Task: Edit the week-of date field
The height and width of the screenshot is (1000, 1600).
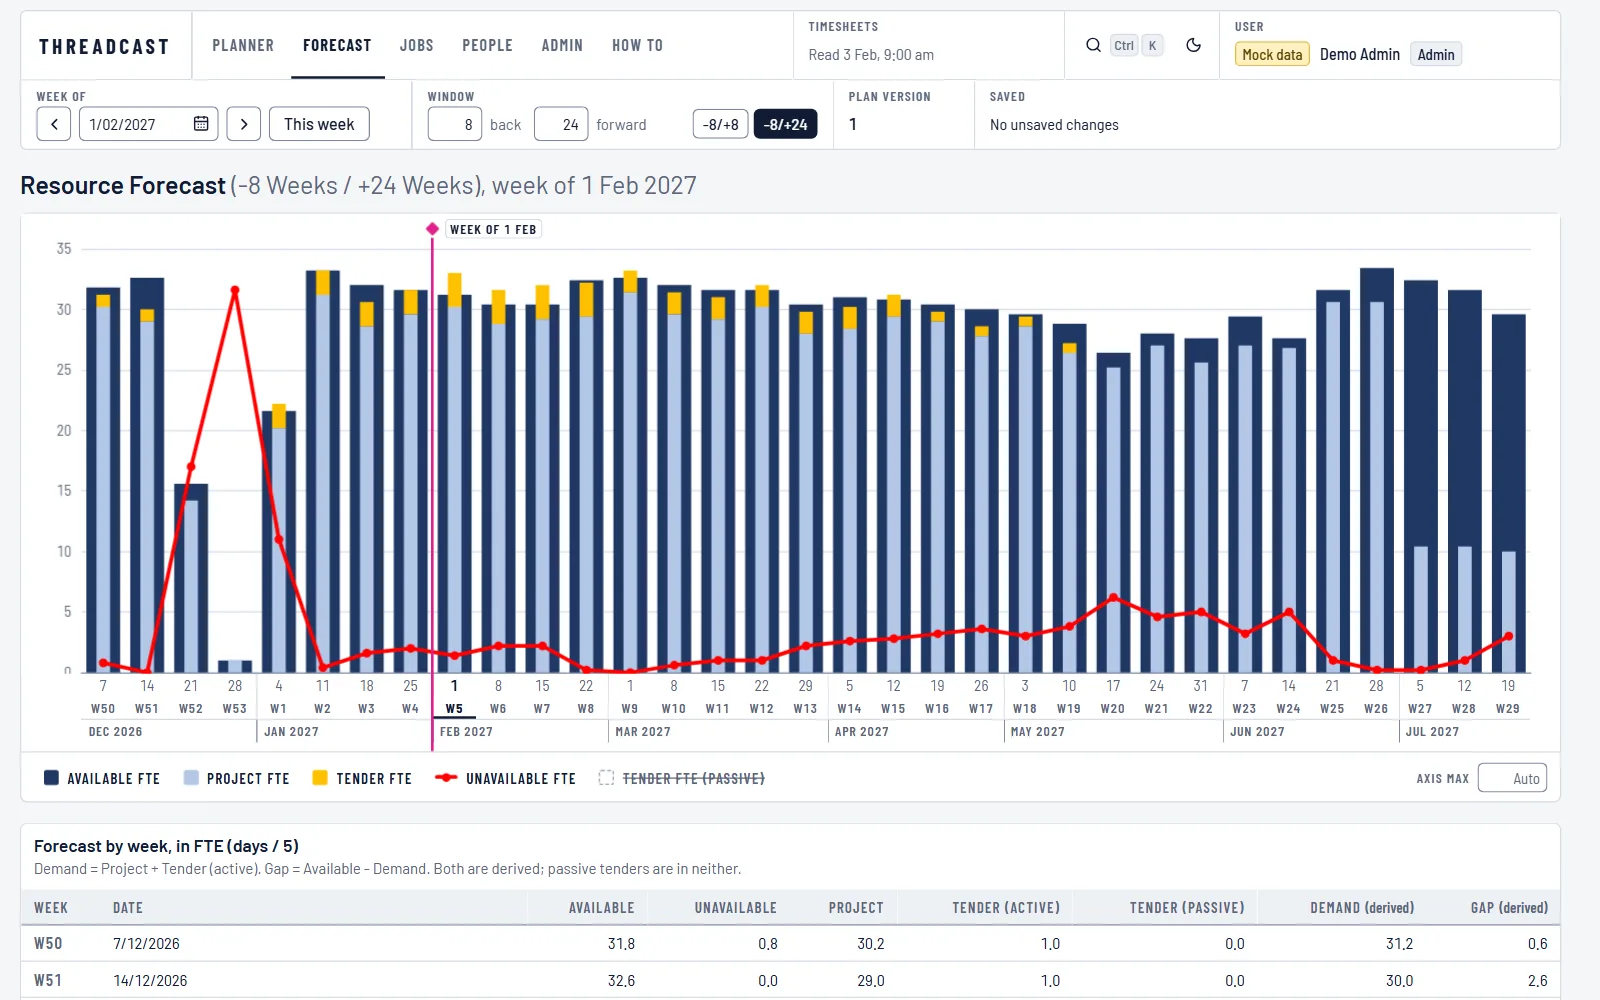Action: pos(149,124)
